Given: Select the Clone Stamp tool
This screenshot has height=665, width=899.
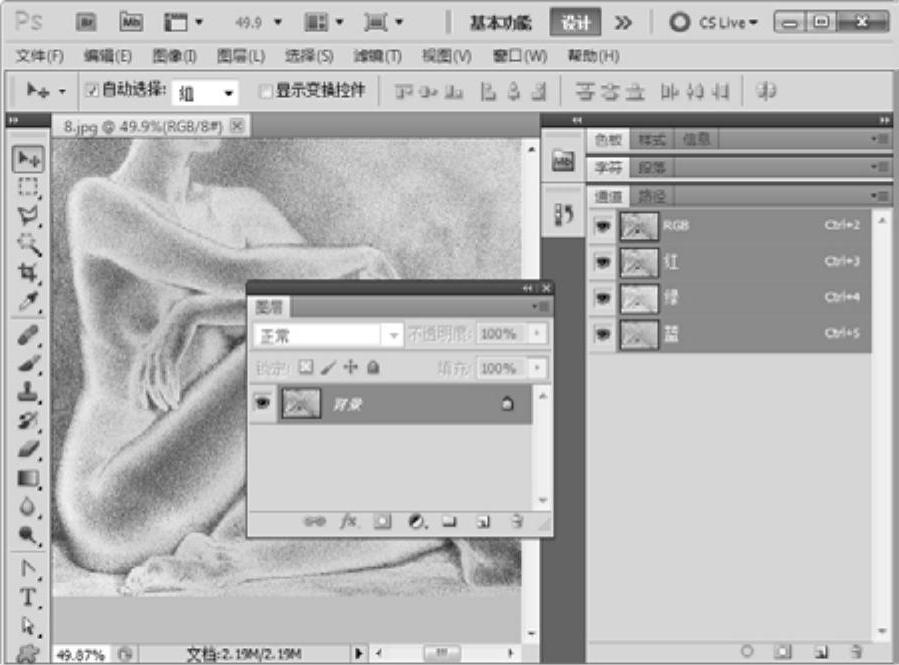Looking at the screenshot, I should [x=29, y=392].
